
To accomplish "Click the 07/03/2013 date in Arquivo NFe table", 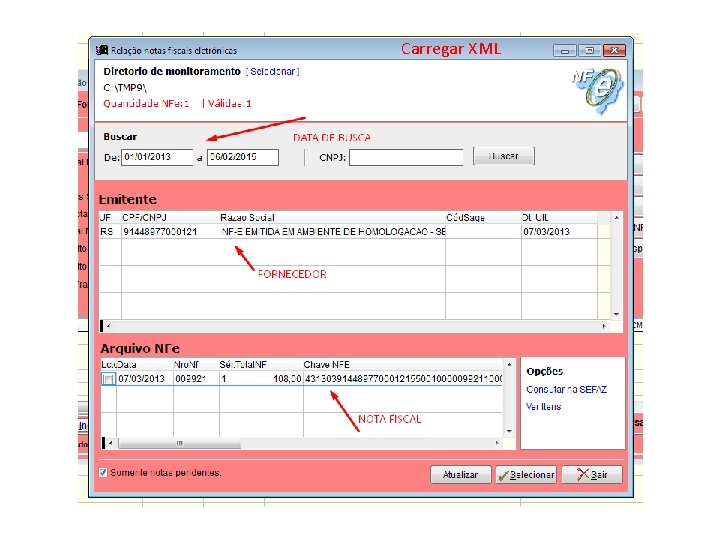I will tap(141, 379).
